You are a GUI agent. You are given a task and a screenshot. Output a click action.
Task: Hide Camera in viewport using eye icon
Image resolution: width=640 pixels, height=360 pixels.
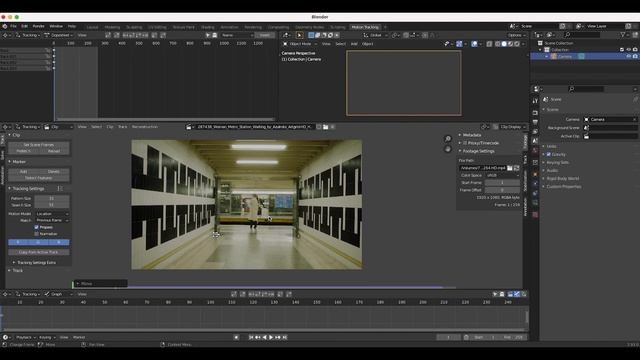click(629, 56)
